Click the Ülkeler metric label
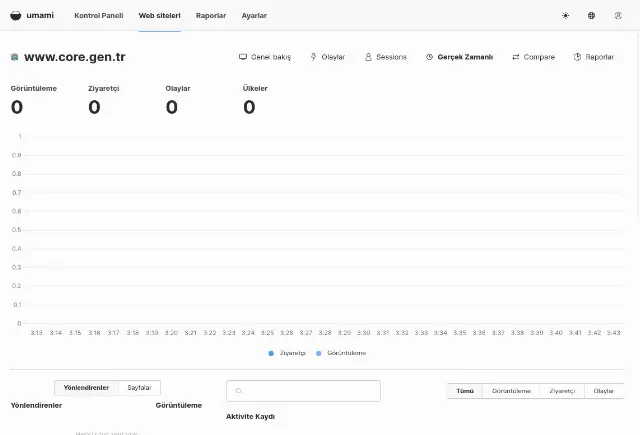 255,89
